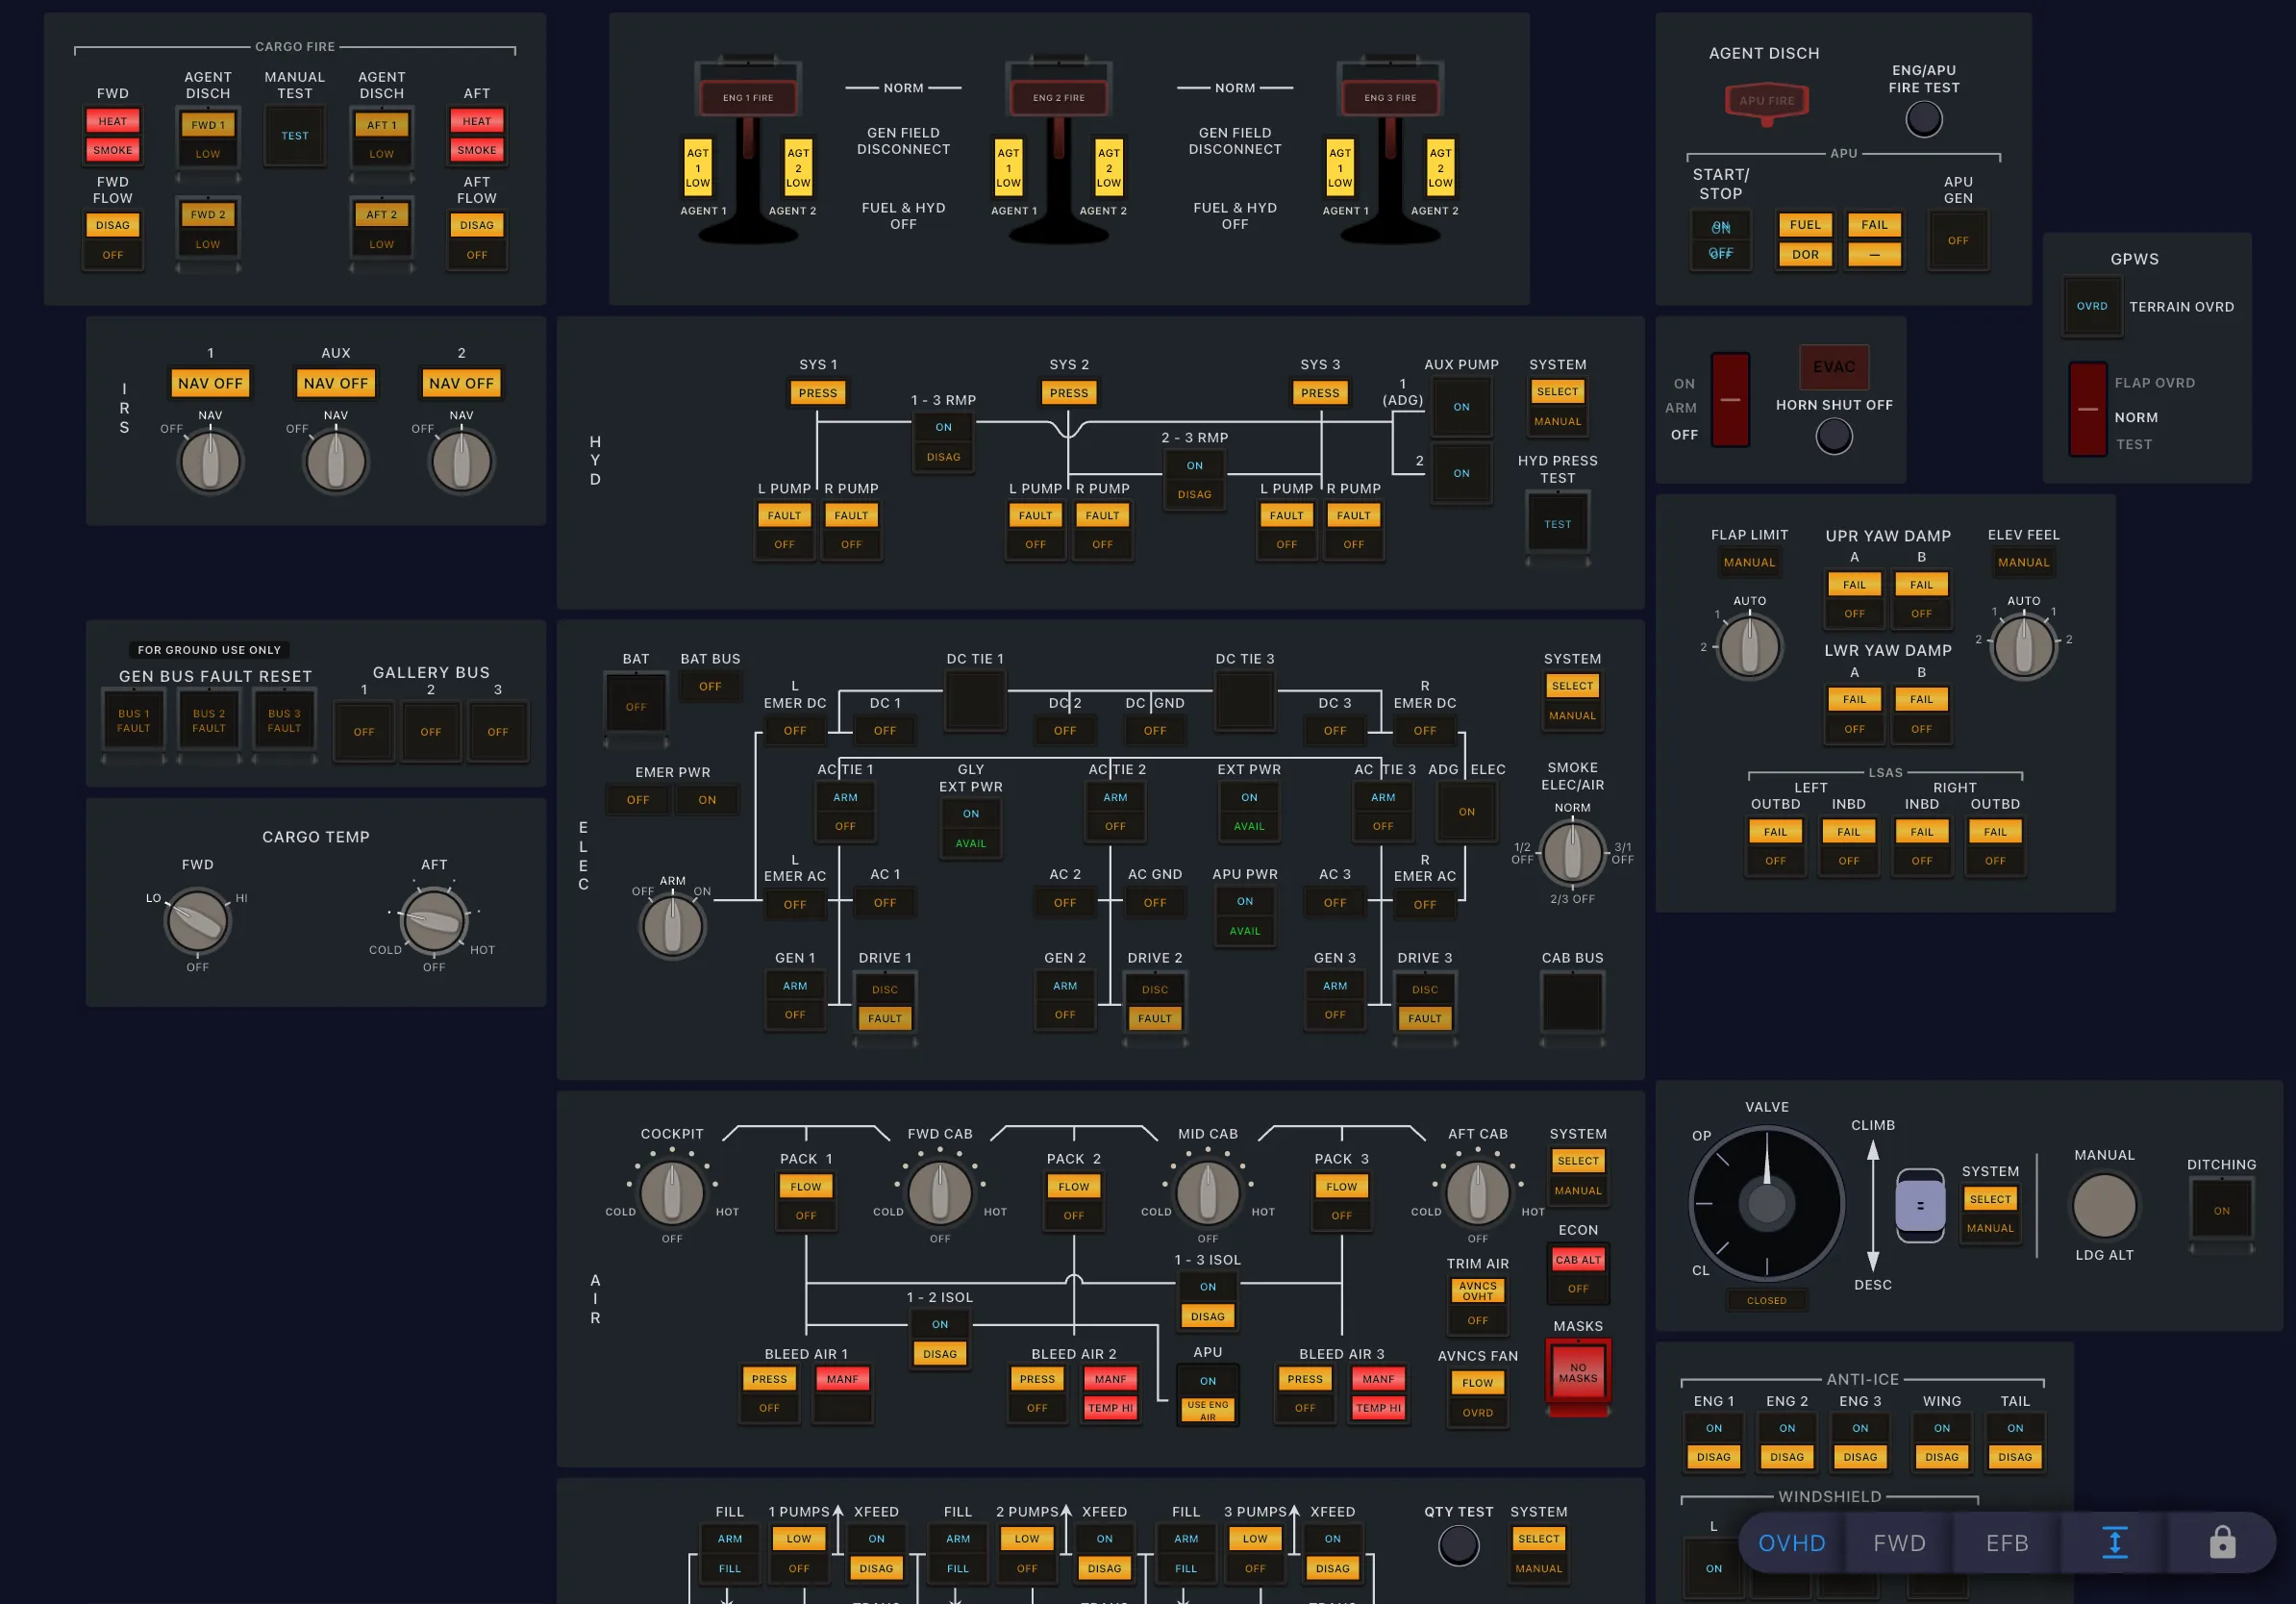
Task: Turn the COCKPIT temperature knob
Action: point(672,1192)
